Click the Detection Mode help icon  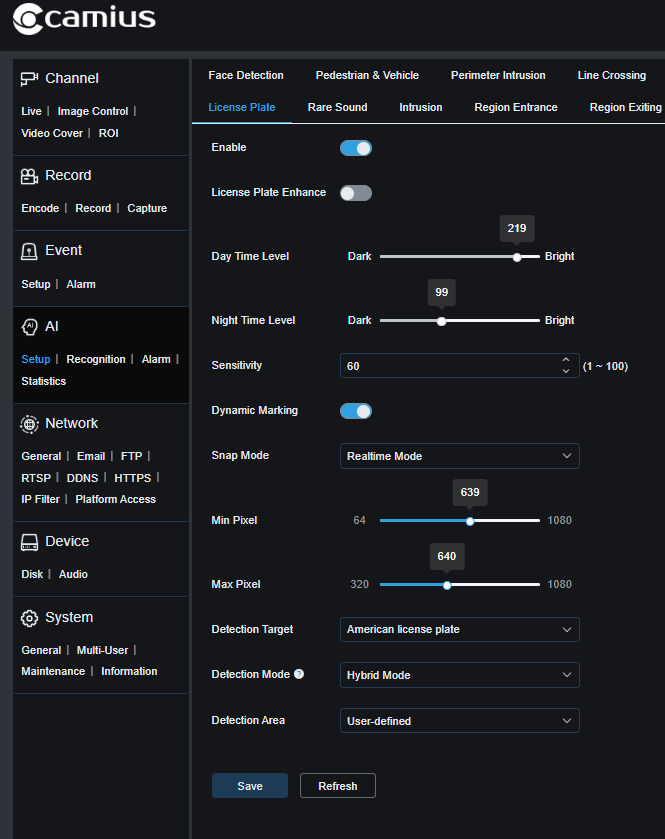(x=299, y=674)
